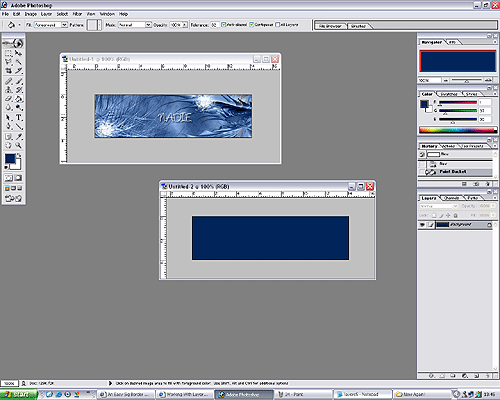
Task: Hide the Background layer with eye icon
Action: 422,225
